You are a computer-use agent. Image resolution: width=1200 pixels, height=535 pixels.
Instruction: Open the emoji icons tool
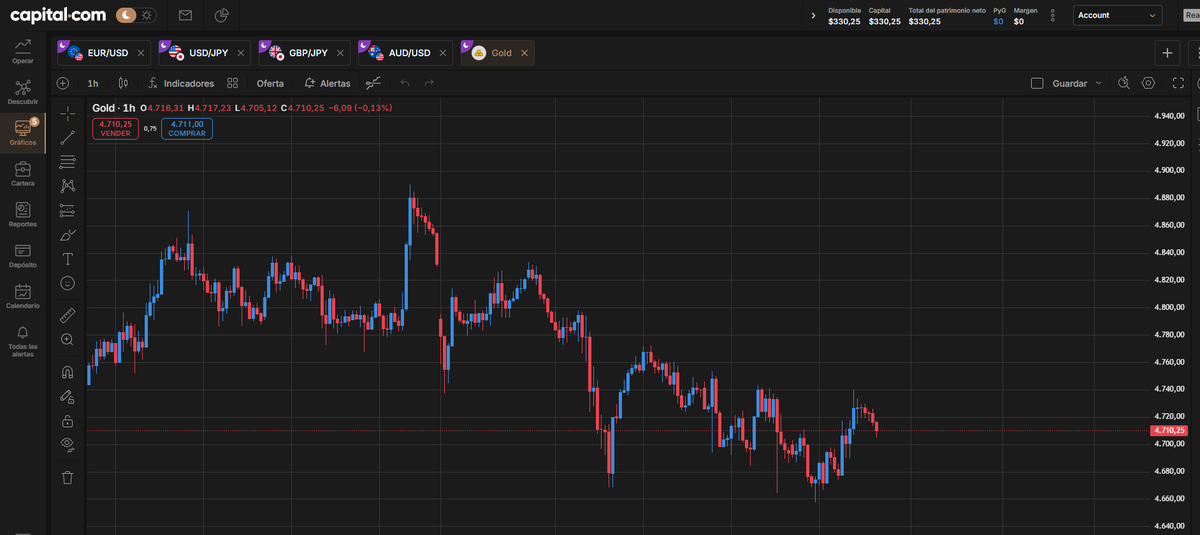click(67, 283)
